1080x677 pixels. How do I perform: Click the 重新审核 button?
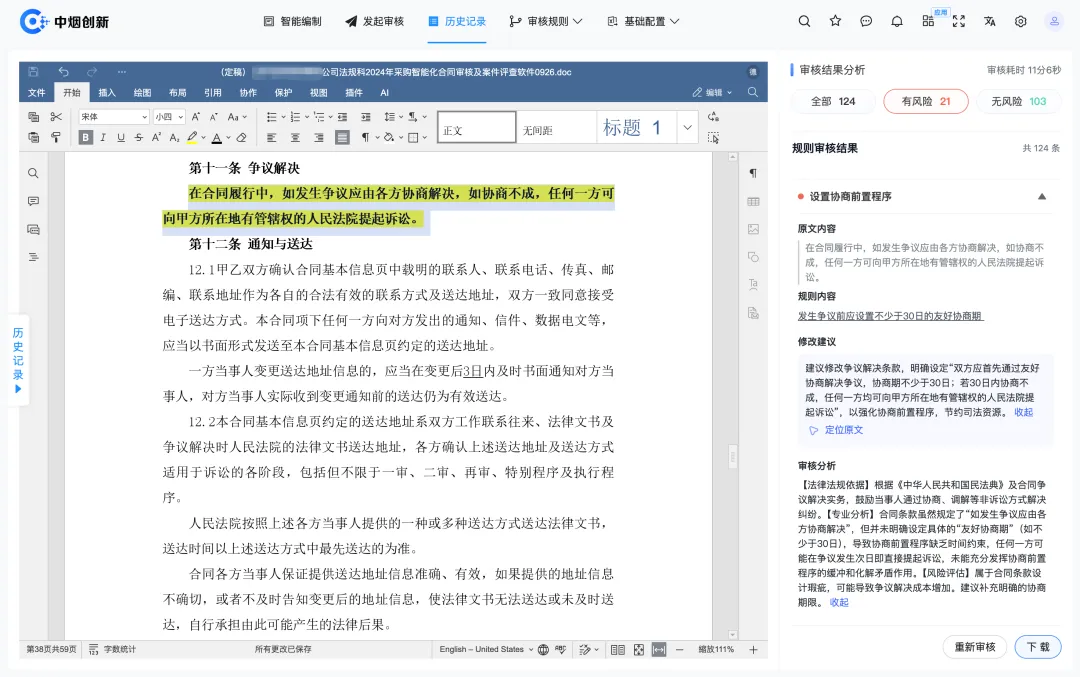click(975, 647)
